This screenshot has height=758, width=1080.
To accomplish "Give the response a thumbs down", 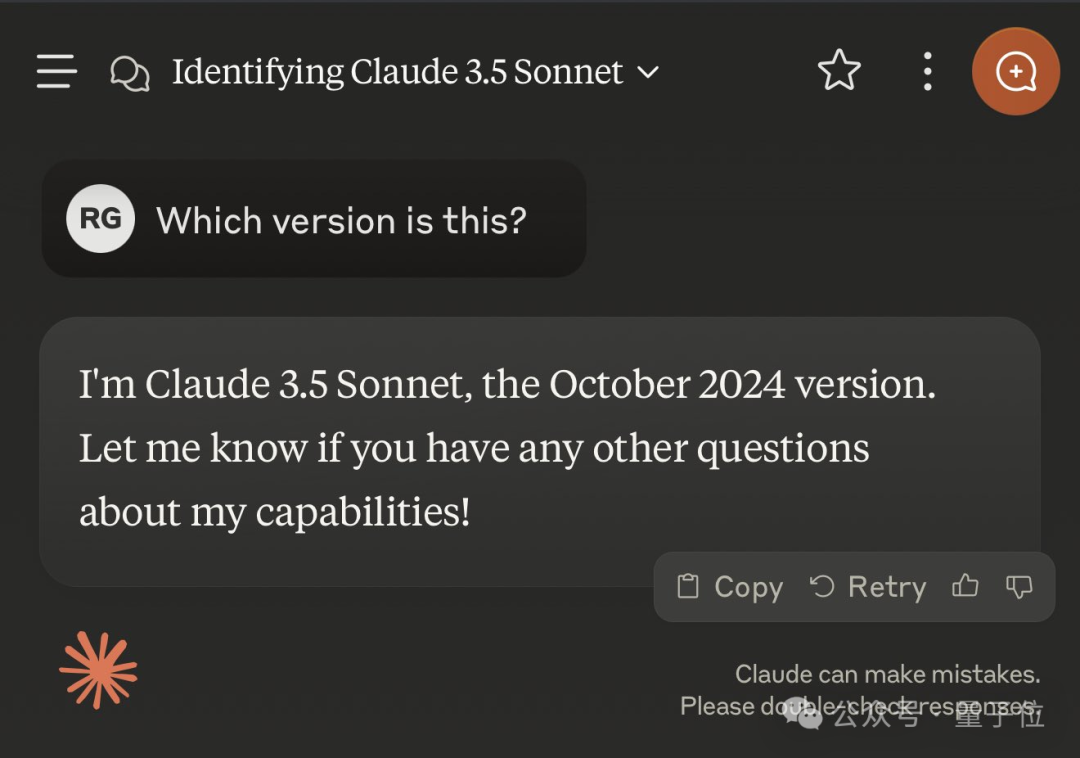I will [1019, 587].
